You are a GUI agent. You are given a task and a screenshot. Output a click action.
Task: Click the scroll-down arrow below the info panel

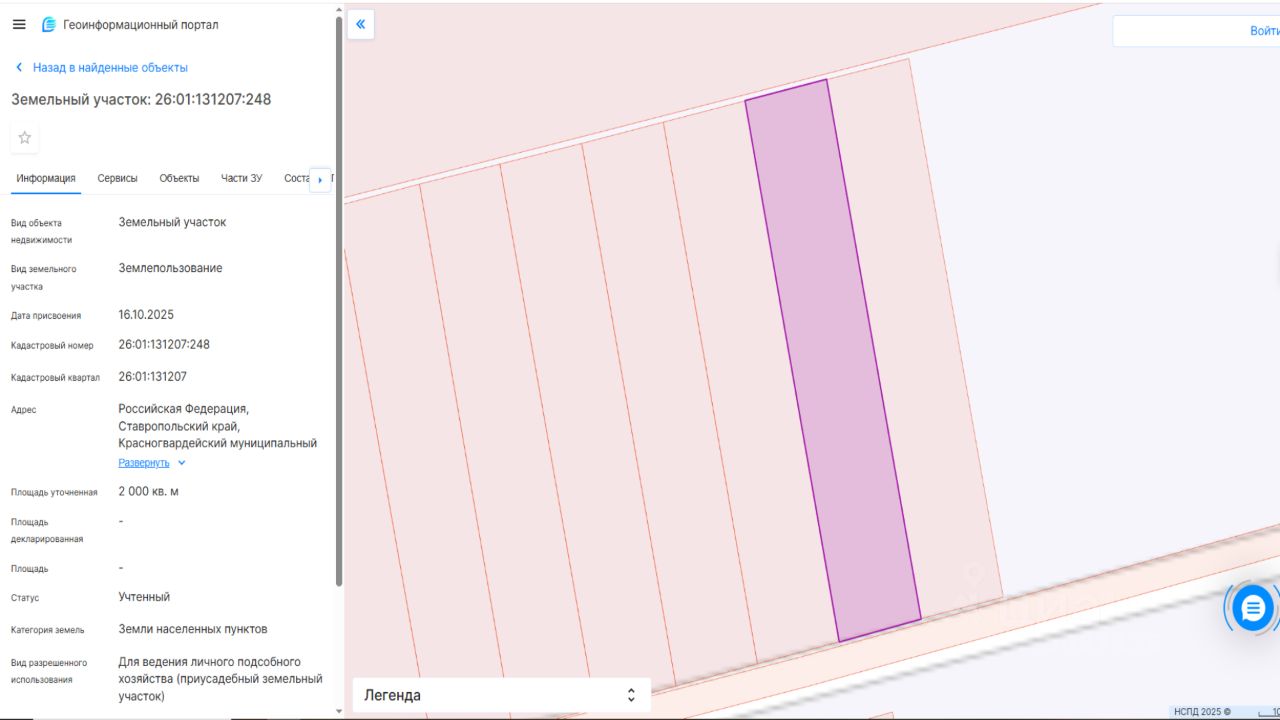339,711
